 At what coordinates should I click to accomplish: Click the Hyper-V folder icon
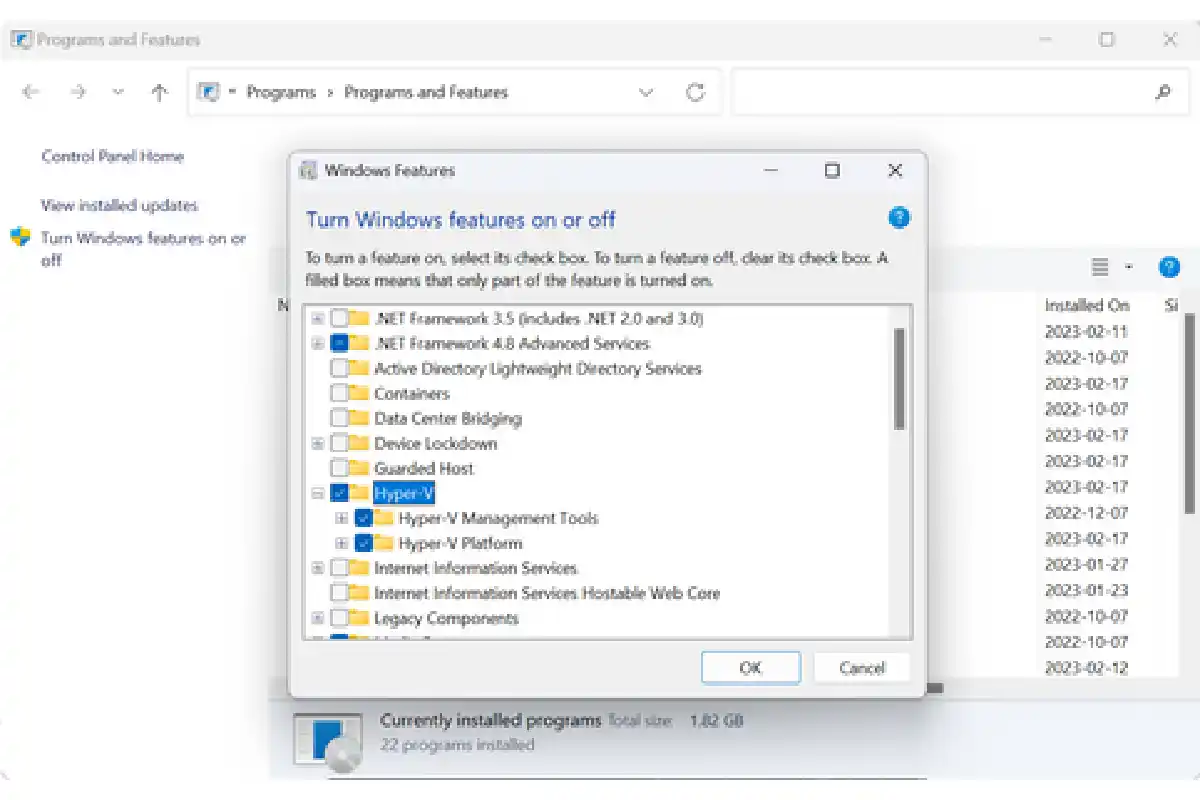point(359,493)
